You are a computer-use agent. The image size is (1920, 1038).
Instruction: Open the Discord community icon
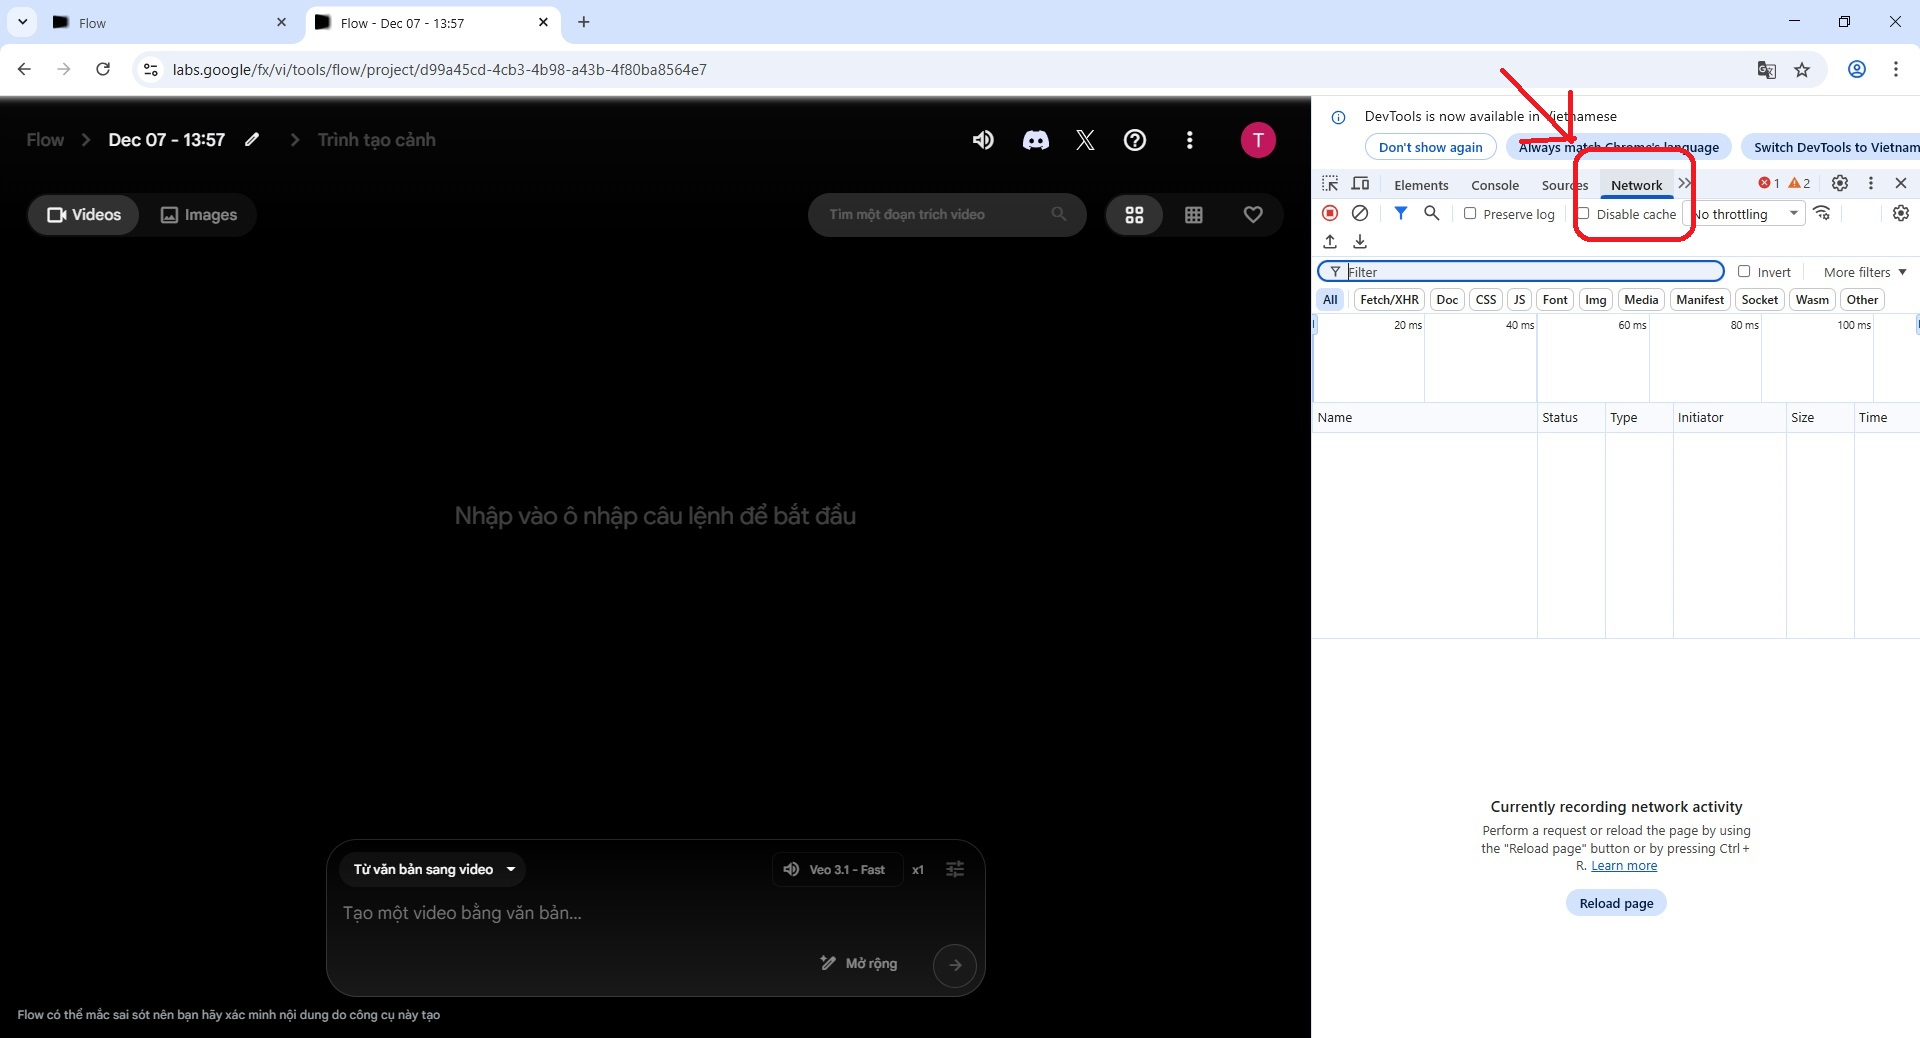[x=1035, y=140]
